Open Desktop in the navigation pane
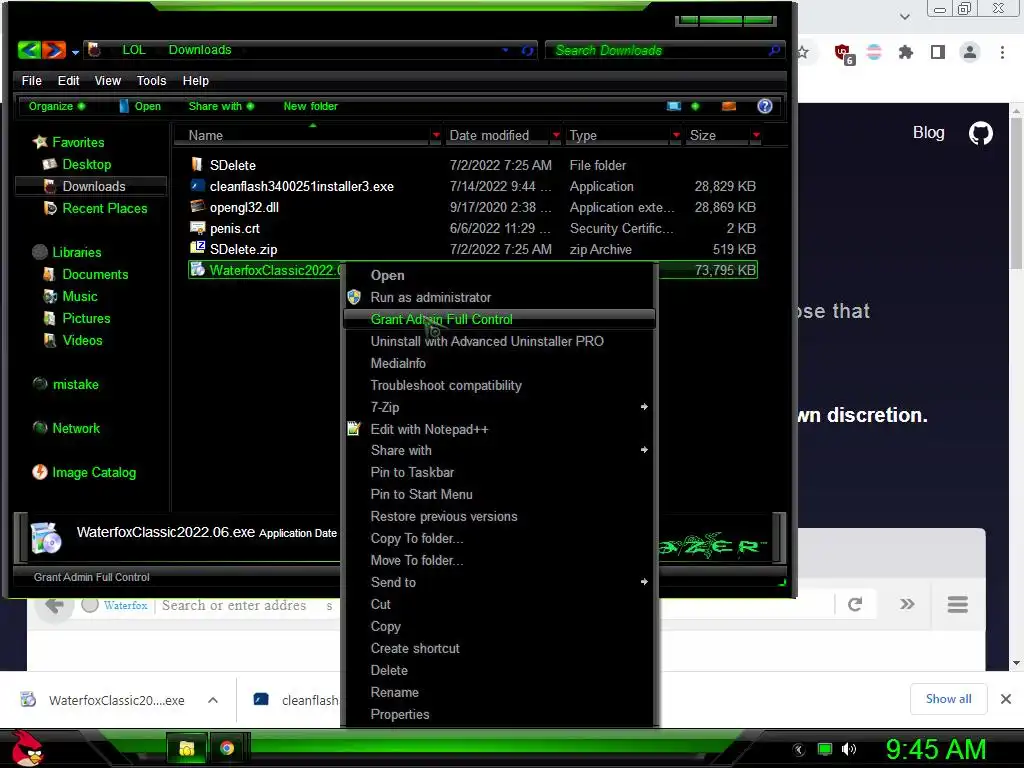 click(x=86, y=164)
